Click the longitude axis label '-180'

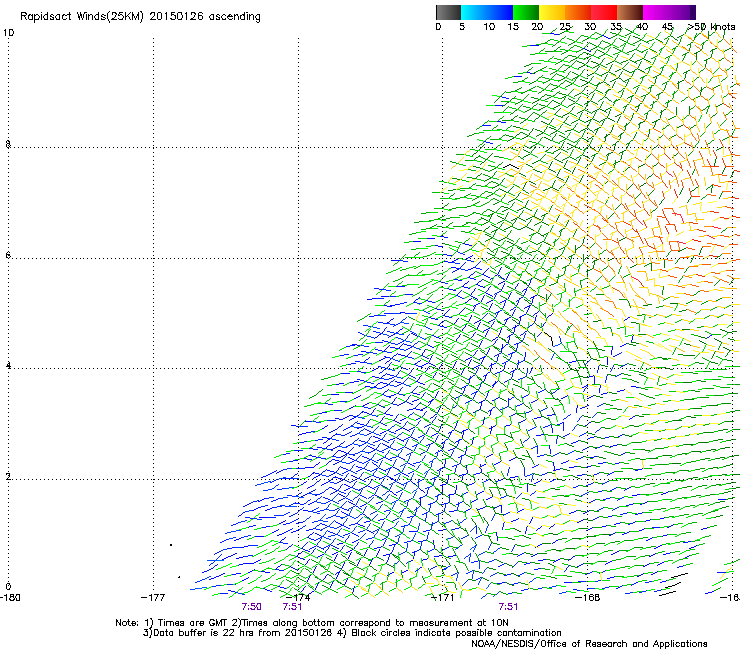click(10, 597)
